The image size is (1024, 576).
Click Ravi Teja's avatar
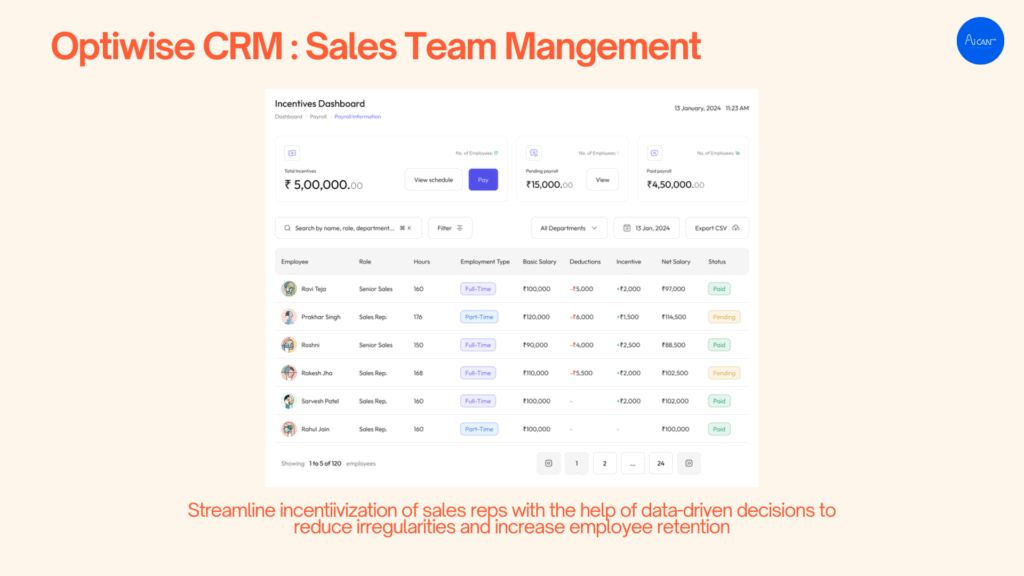(289, 289)
